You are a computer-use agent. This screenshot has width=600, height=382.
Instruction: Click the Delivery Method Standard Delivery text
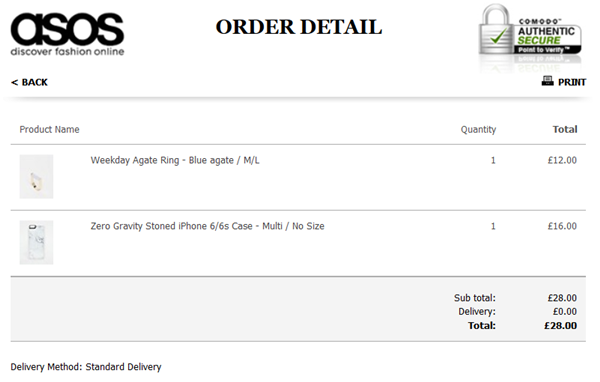click(x=86, y=367)
